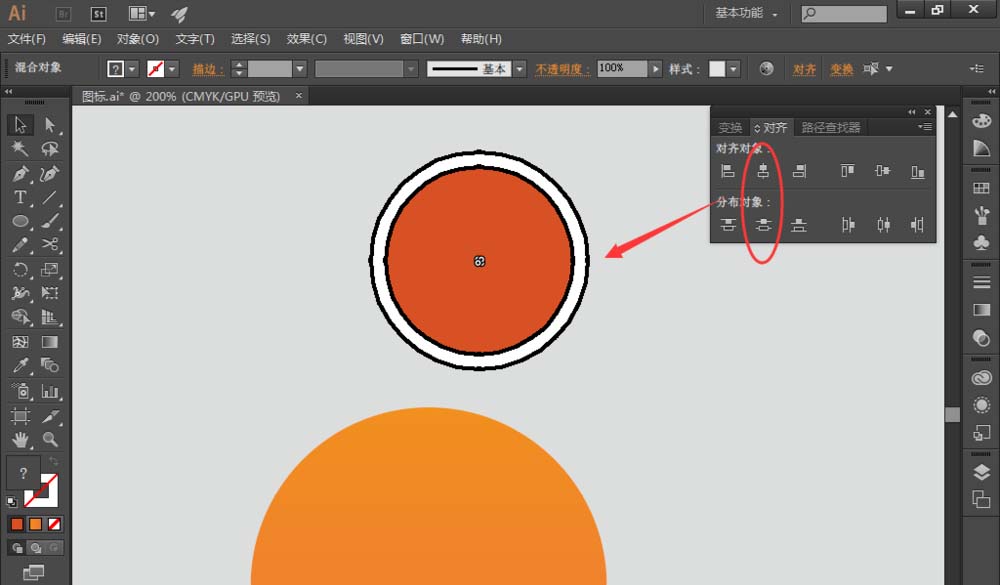Click Horizontal Align Left in Align panel

(x=728, y=170)
